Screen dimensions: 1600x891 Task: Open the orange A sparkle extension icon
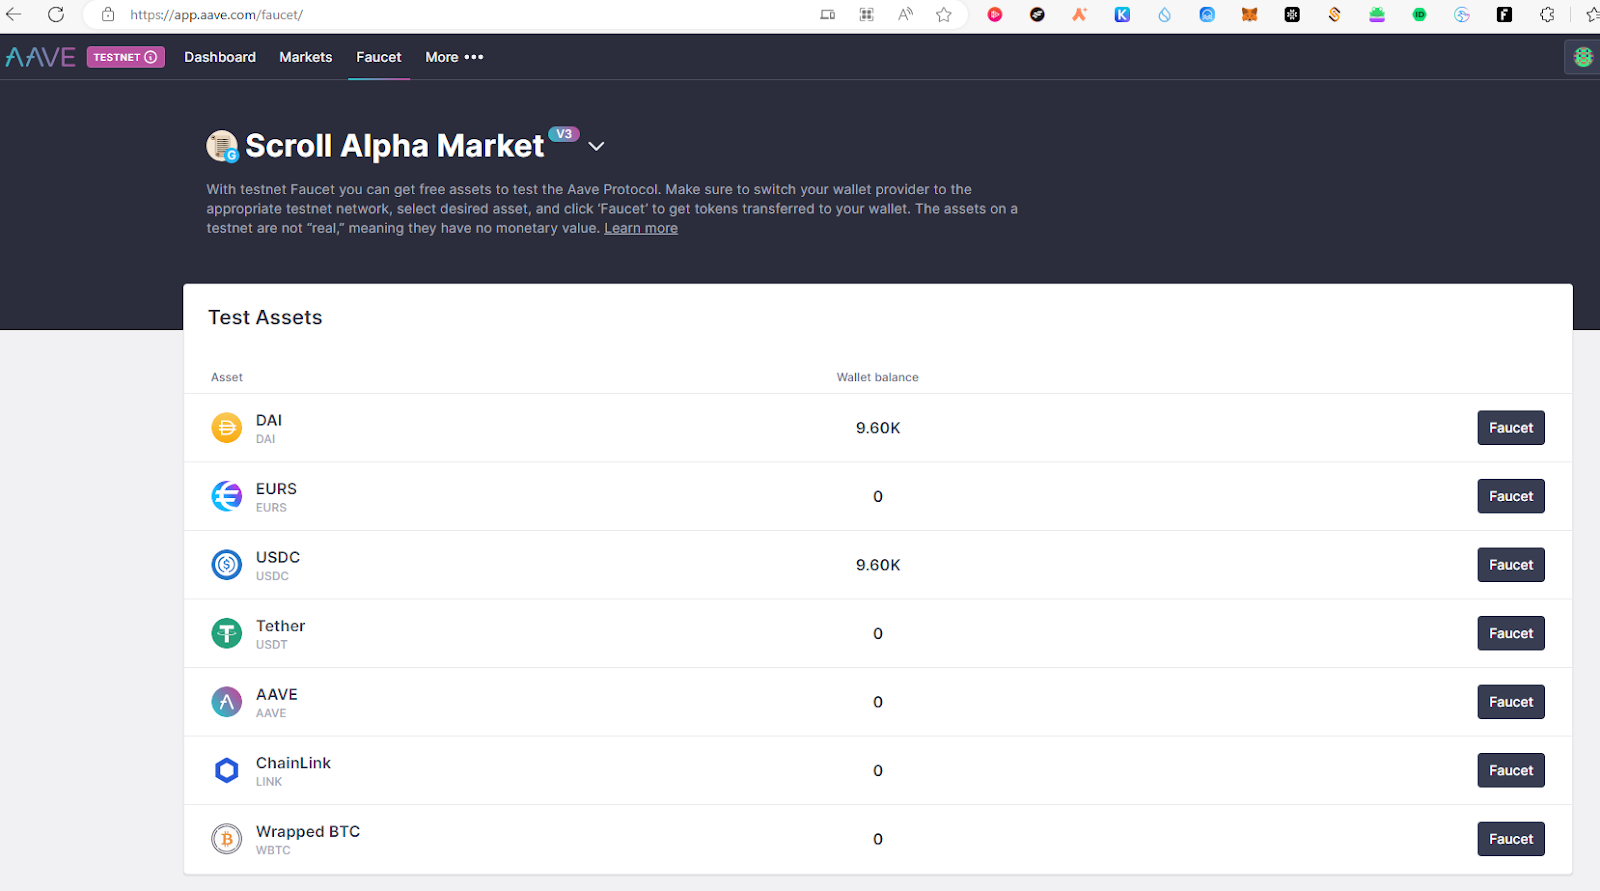1079,14
